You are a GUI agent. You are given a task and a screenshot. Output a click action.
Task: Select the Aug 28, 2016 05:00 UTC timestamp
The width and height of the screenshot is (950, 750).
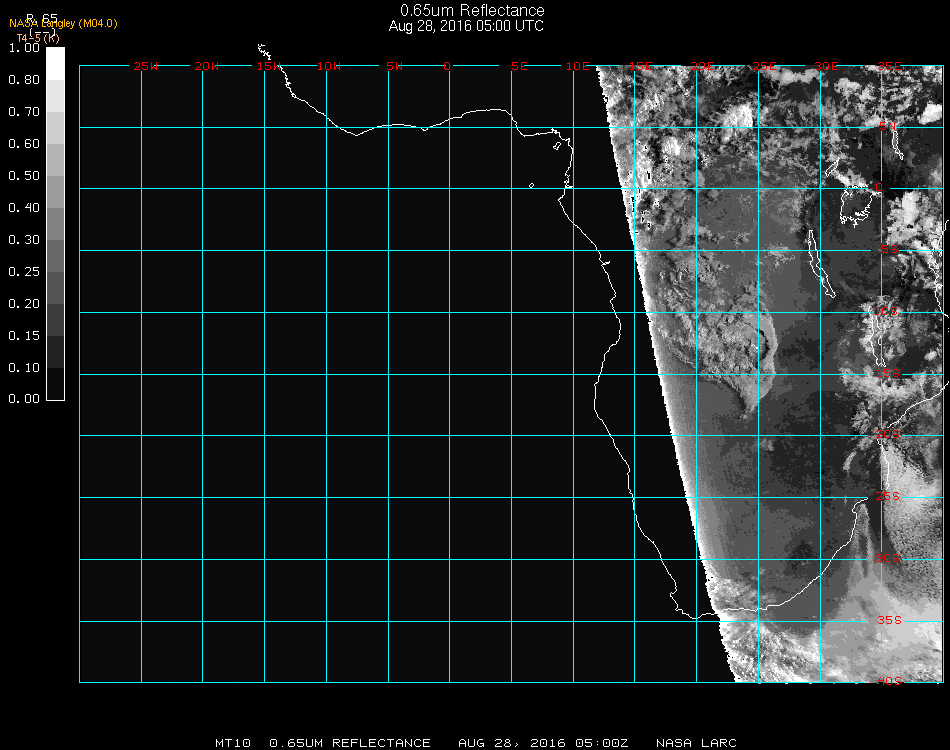point(466,26)
